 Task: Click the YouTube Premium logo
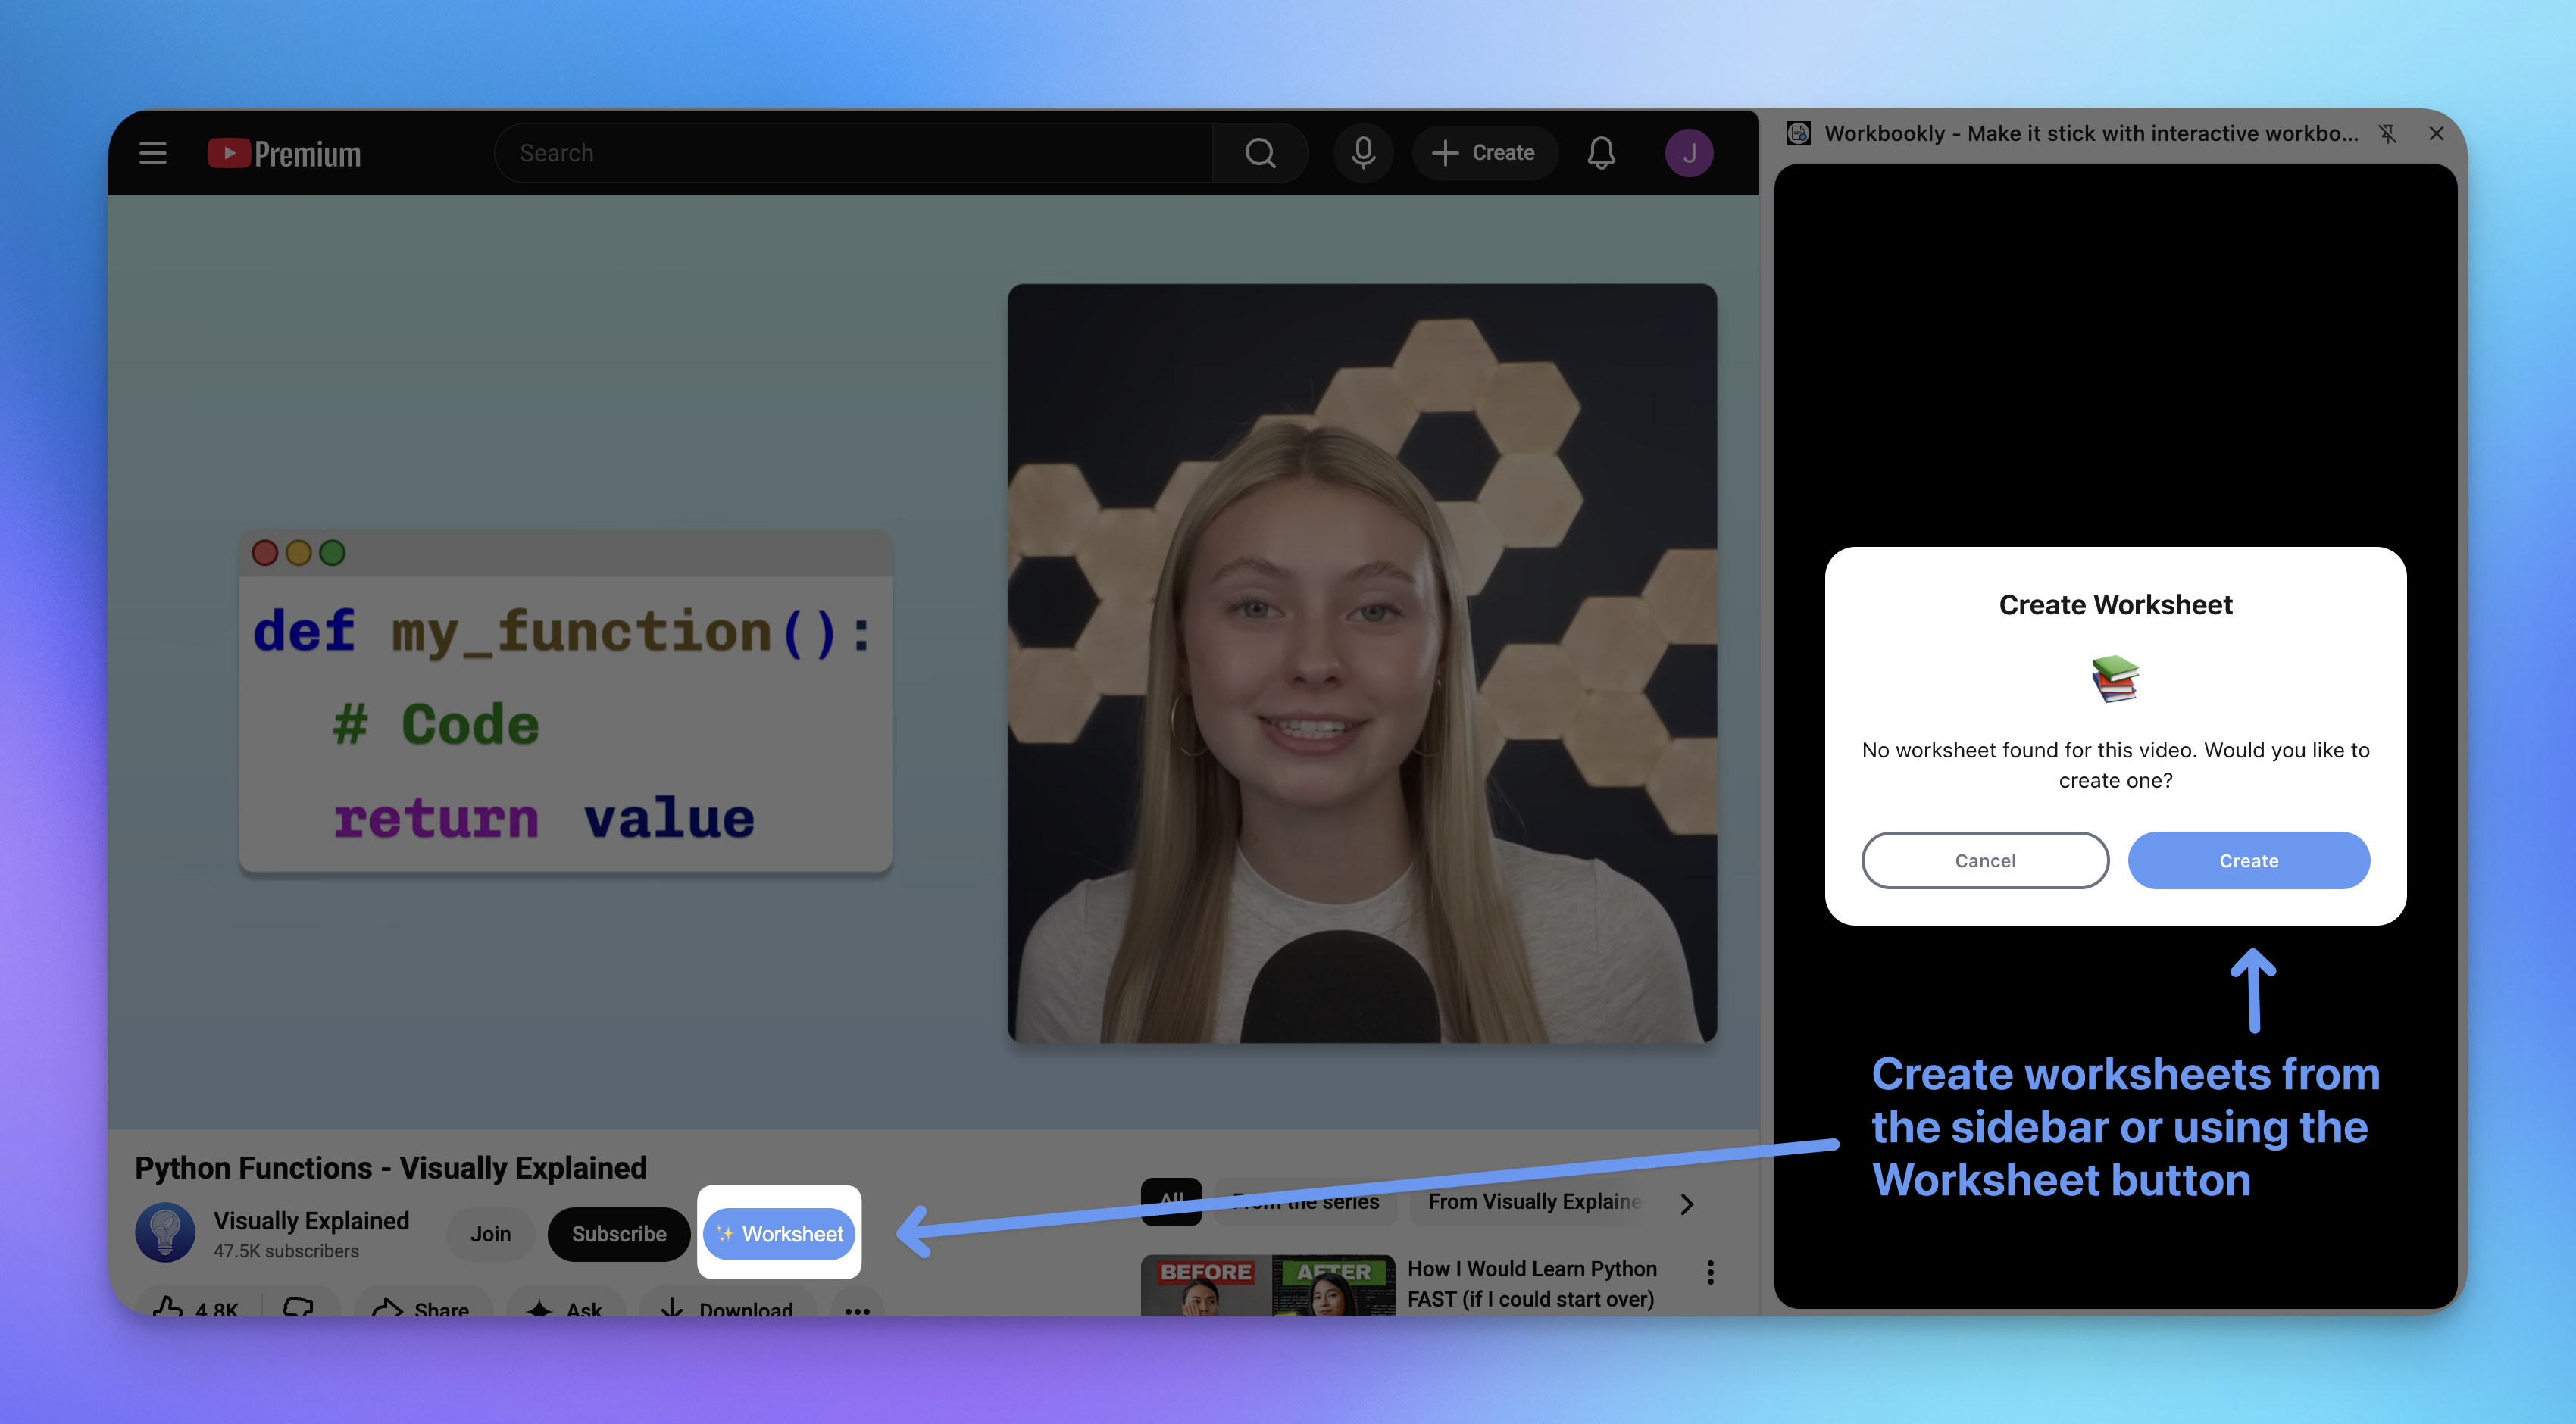283,152
